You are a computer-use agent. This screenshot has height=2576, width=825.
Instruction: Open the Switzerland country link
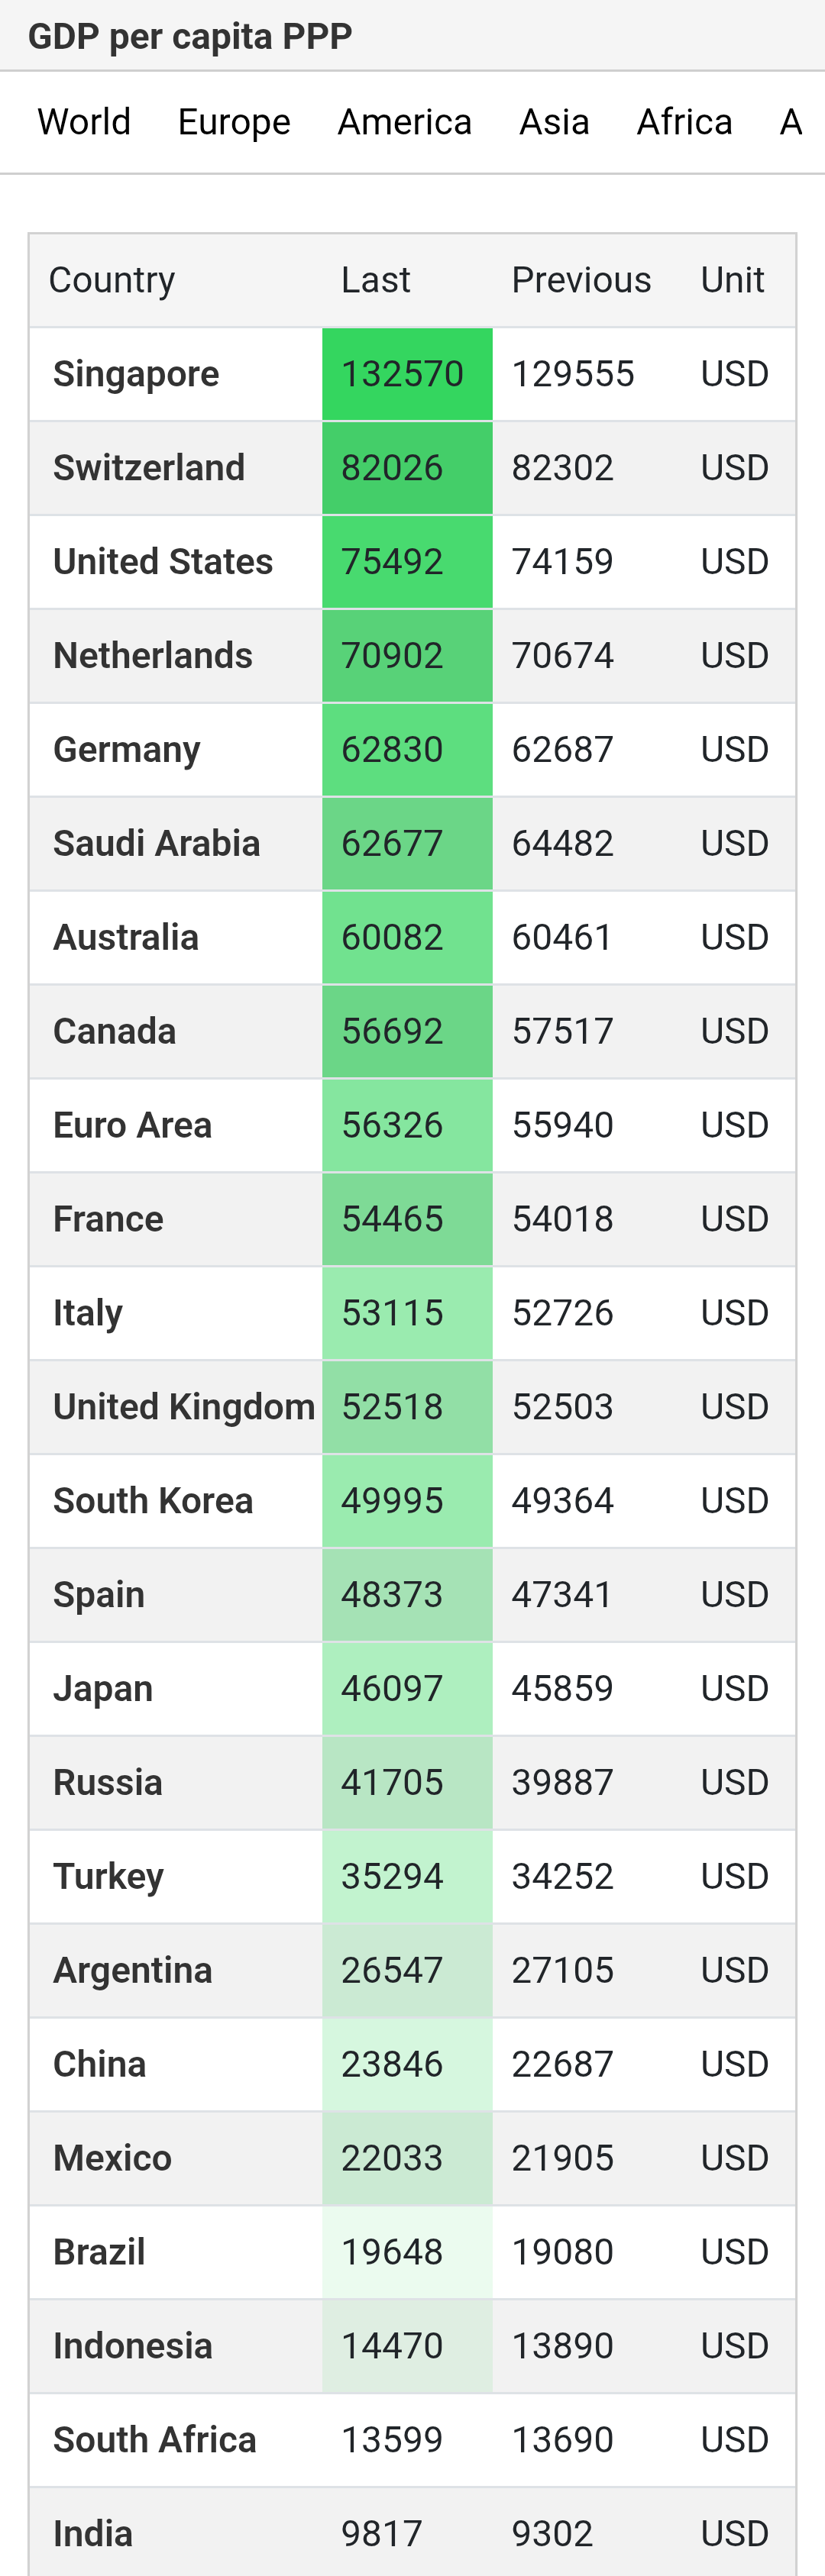pos(149,468)
